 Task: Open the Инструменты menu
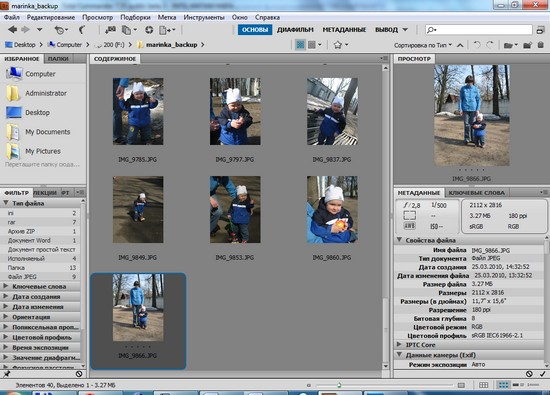click(204, 17)
